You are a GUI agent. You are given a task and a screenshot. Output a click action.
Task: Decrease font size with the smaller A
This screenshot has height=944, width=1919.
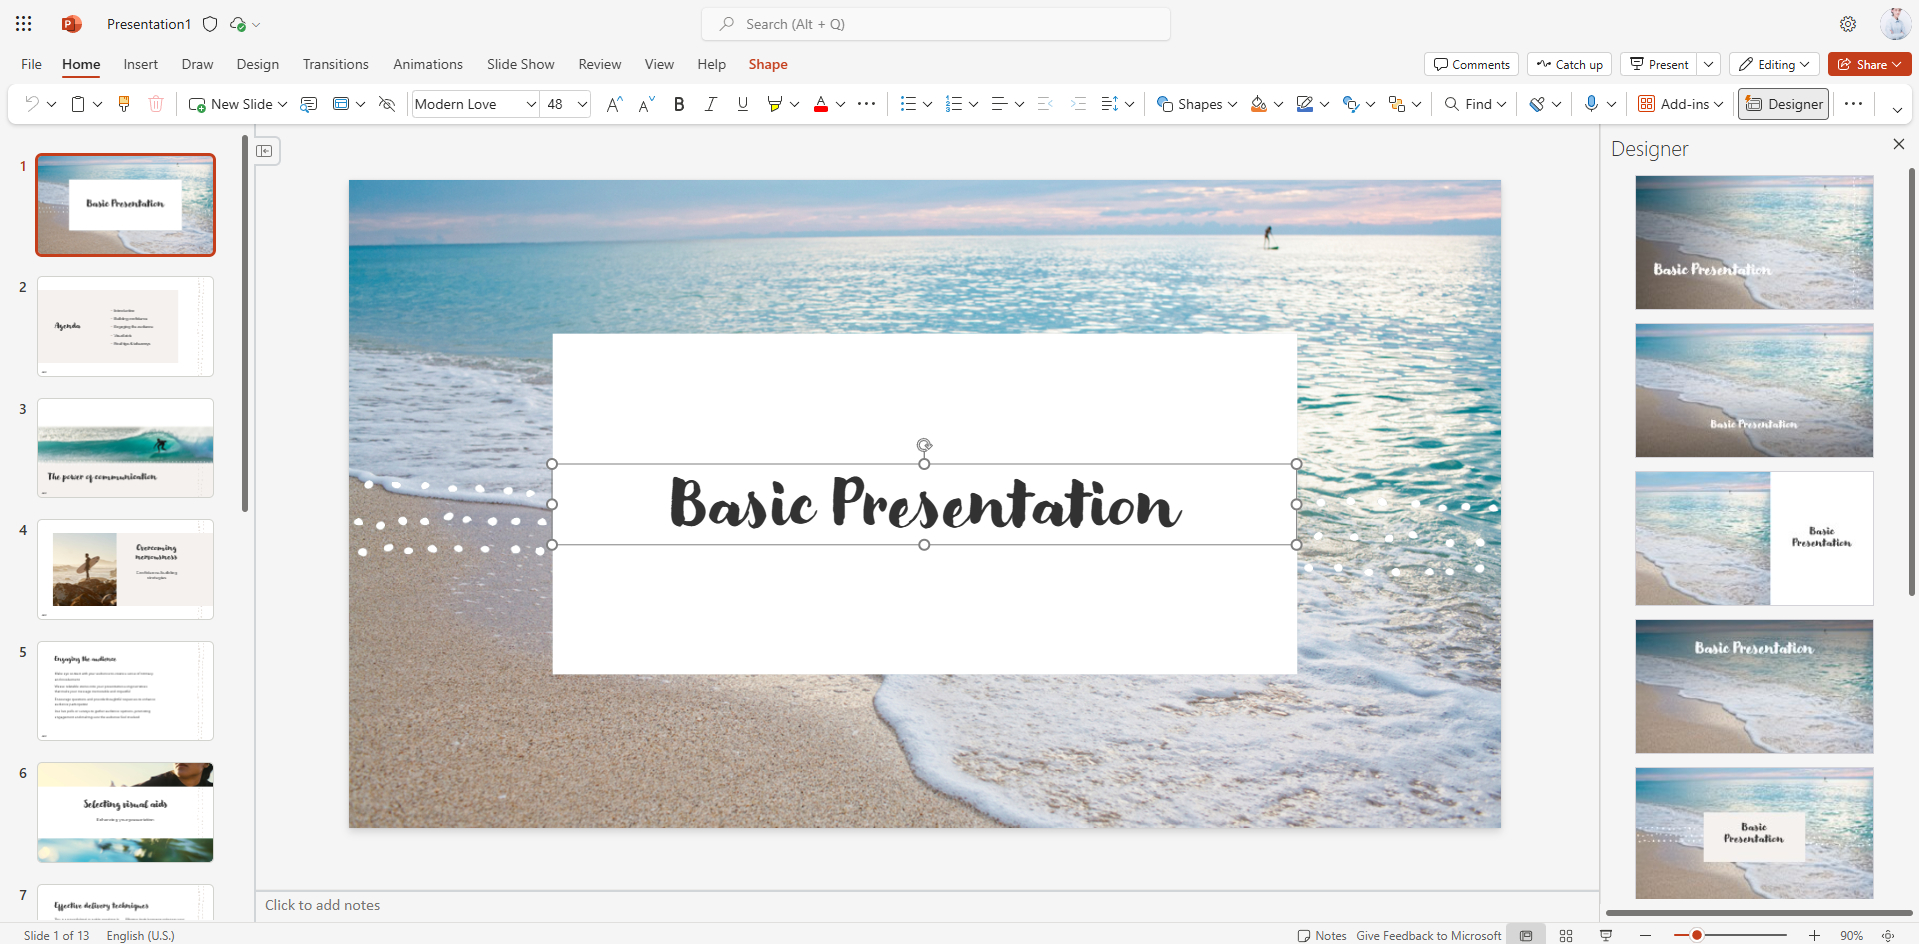647,104
